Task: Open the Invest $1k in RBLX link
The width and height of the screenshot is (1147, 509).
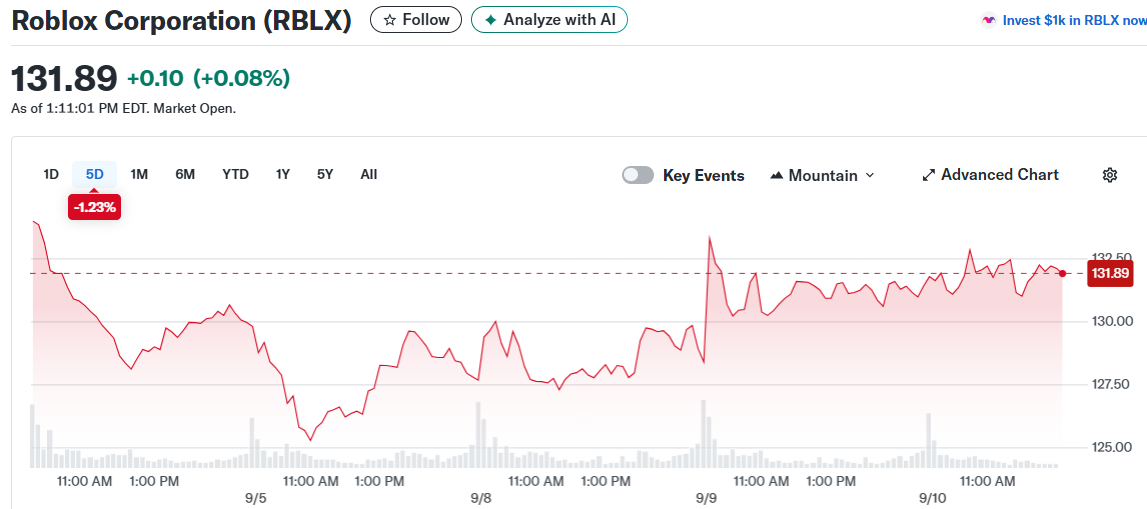Action: 1075,20
